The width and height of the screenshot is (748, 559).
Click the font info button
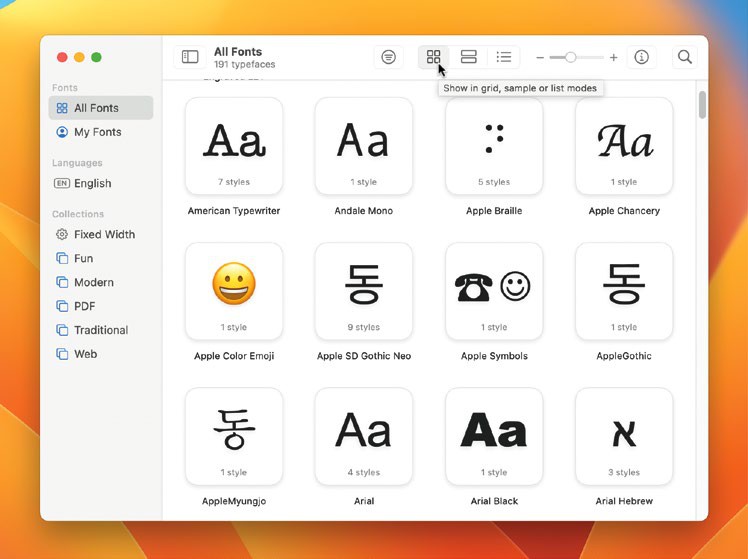tap(642, 58)
